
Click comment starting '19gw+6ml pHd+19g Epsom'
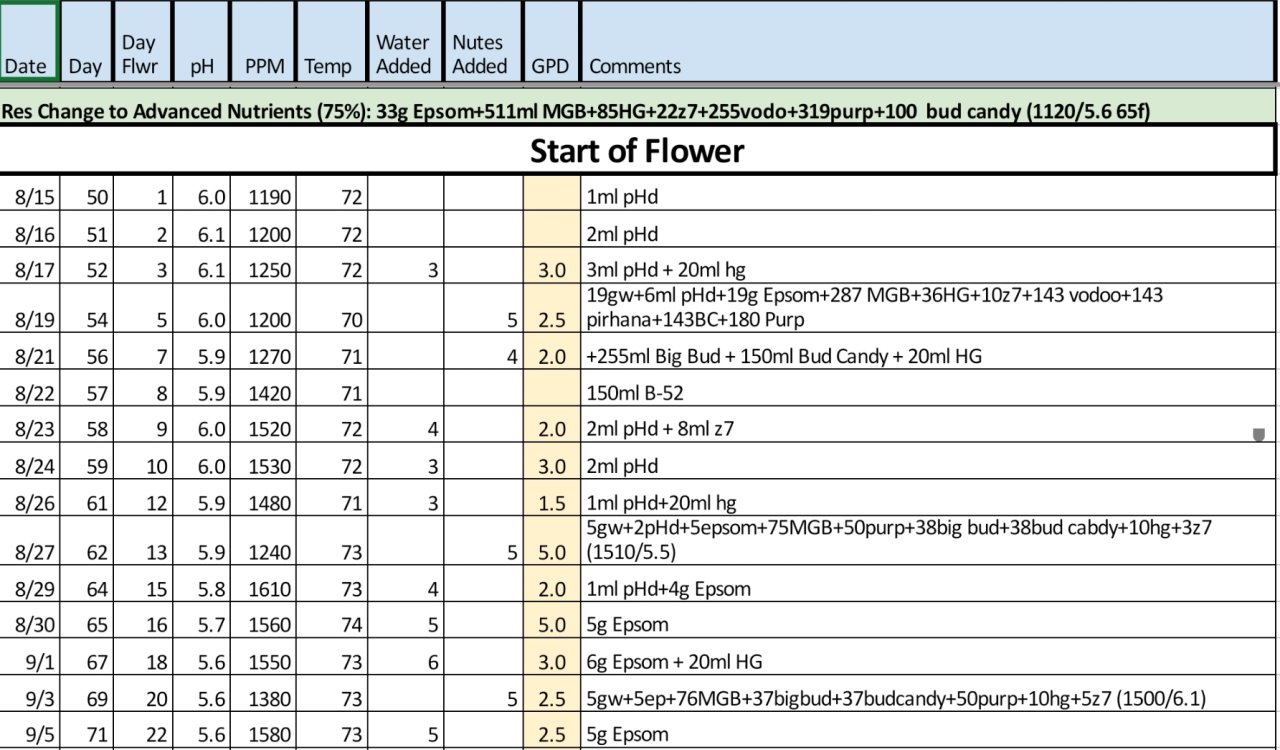[x=875, y=307]
